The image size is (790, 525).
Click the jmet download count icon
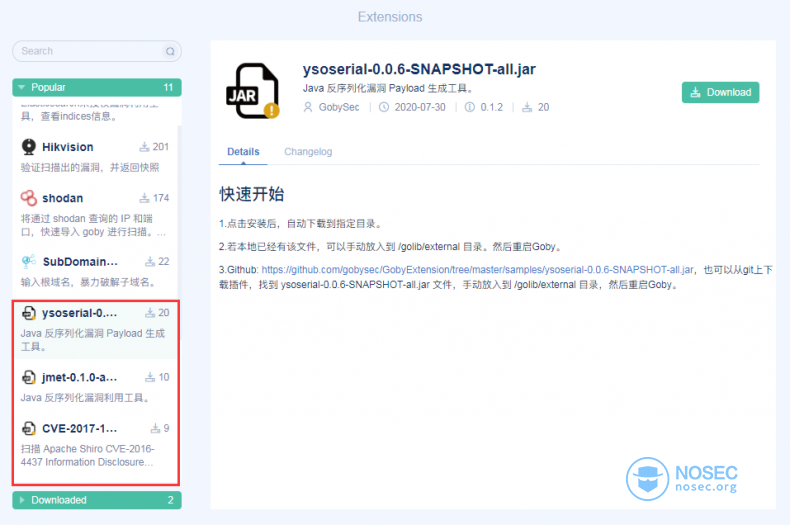coord(150,377)
